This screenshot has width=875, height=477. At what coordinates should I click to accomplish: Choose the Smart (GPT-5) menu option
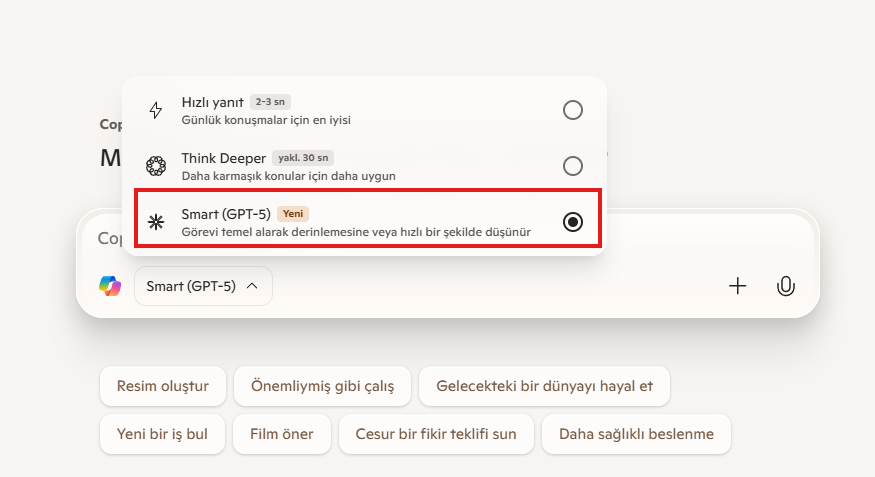coord(367,219)
